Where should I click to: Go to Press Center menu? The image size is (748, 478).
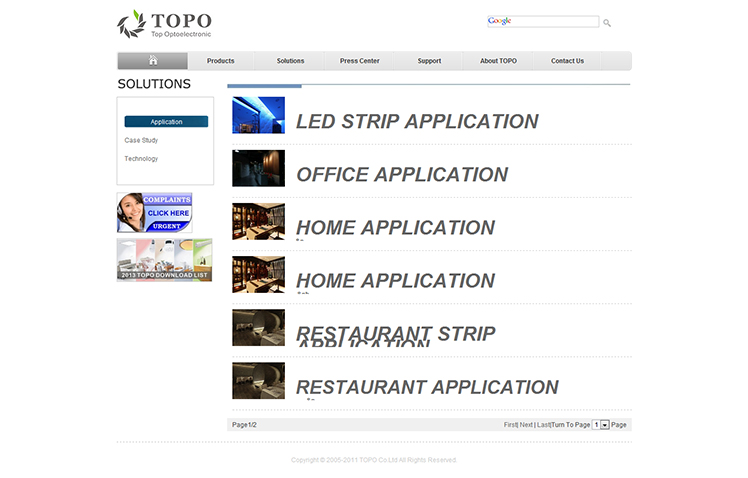pyautogui.click(x=359, y=61)
